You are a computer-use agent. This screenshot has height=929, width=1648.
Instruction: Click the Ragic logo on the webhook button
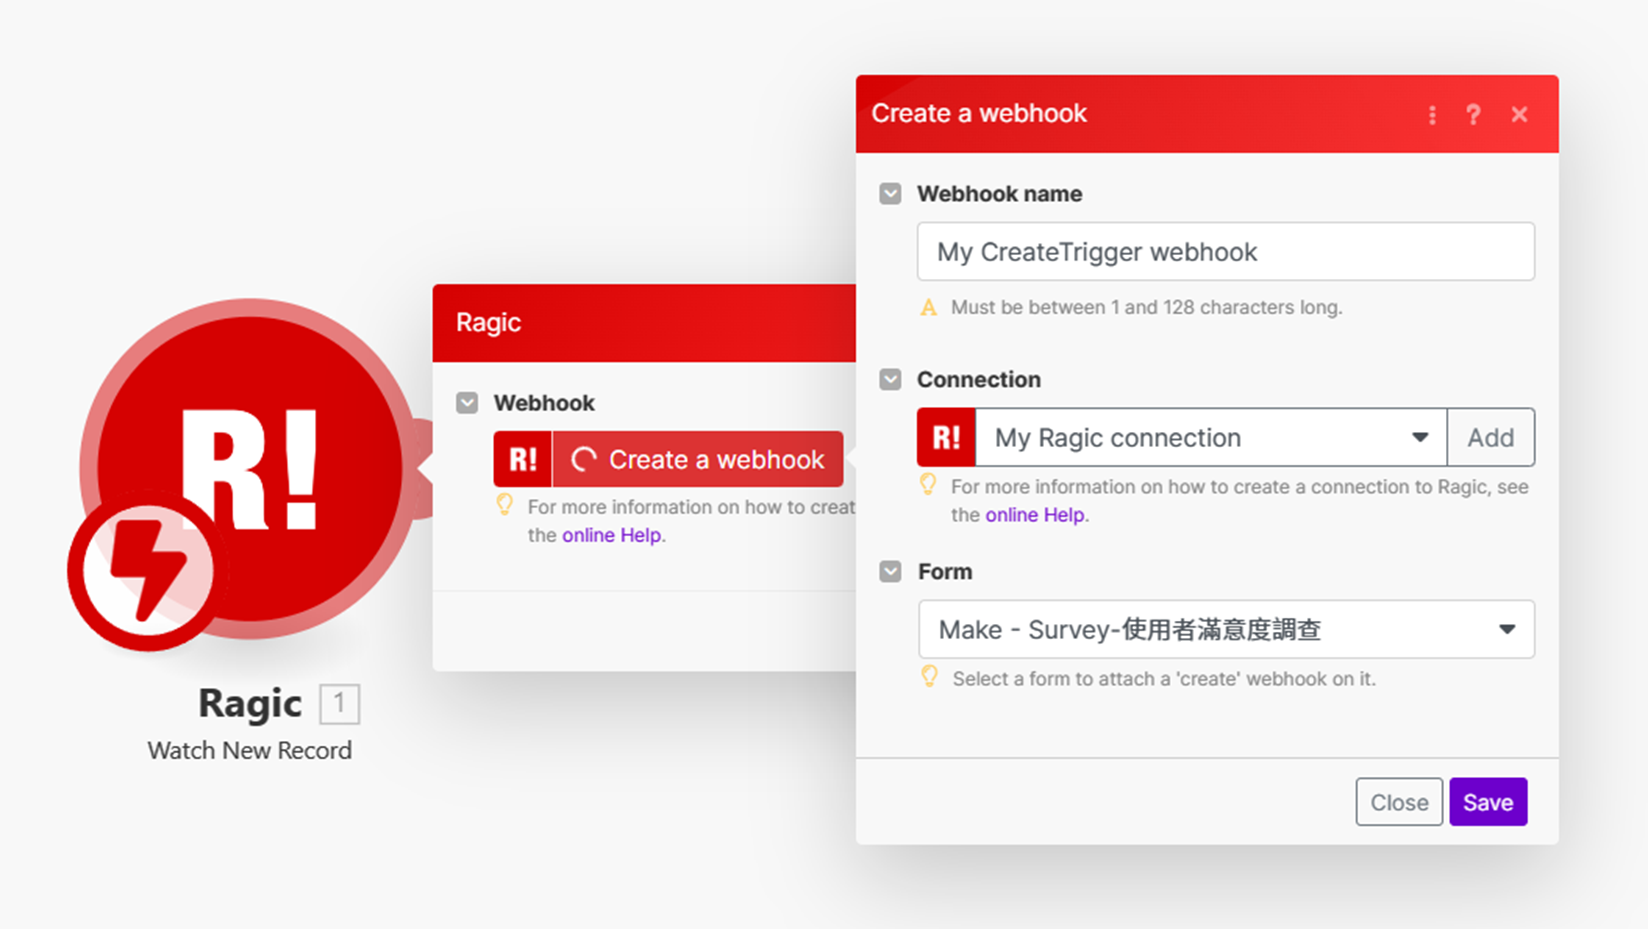pos(523,460)
